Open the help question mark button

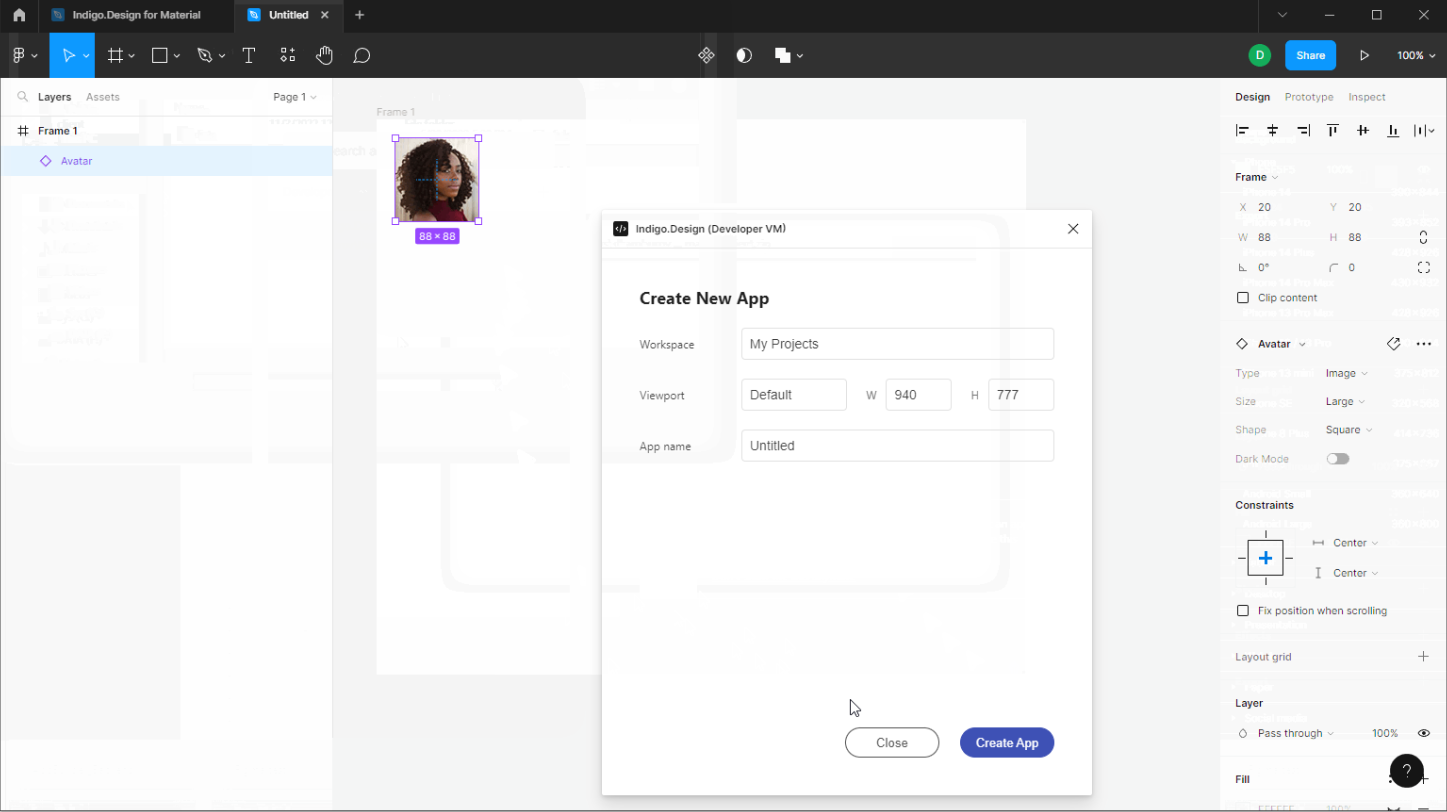pos(1406,771)
